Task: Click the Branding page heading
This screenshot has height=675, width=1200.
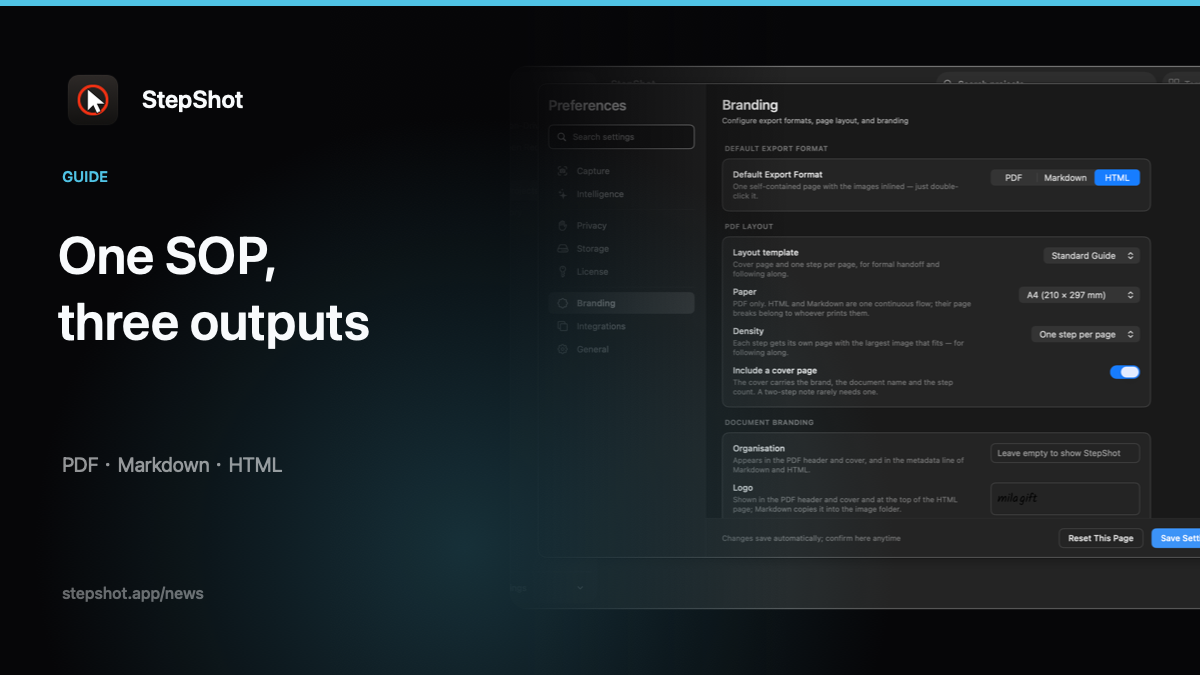Action: (750, 105)
